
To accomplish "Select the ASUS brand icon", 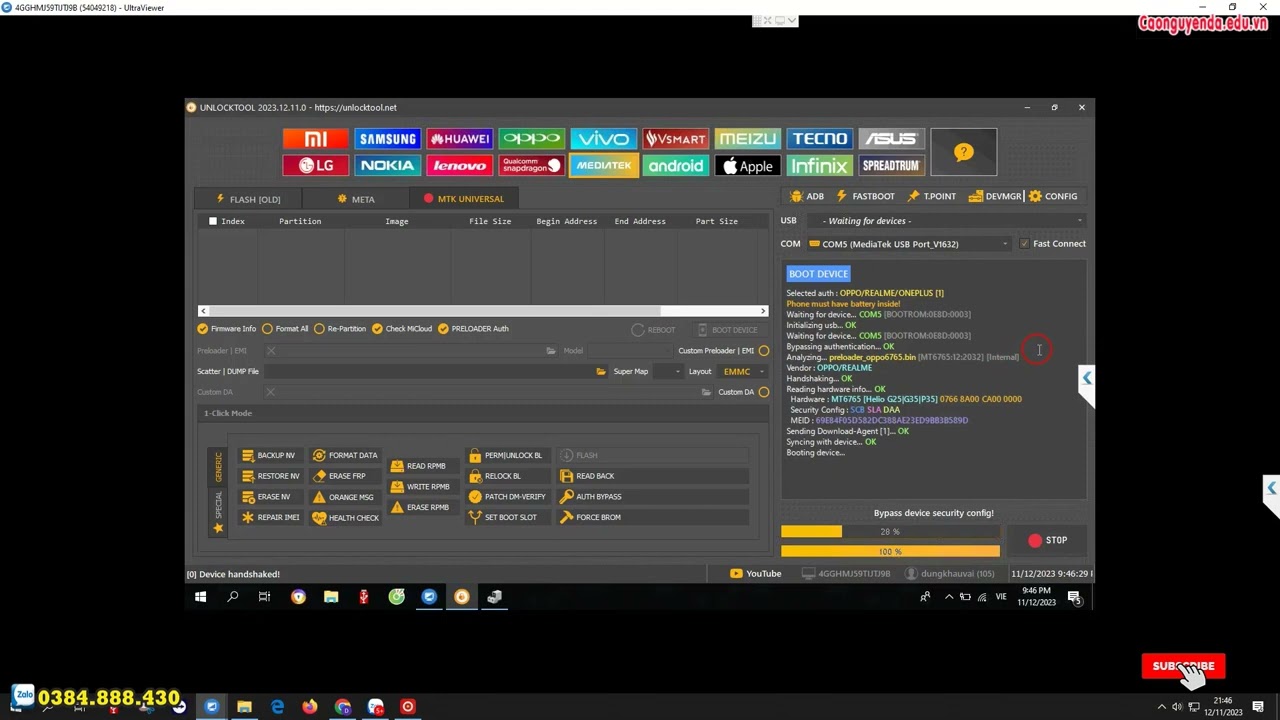I will pos(891,139).
